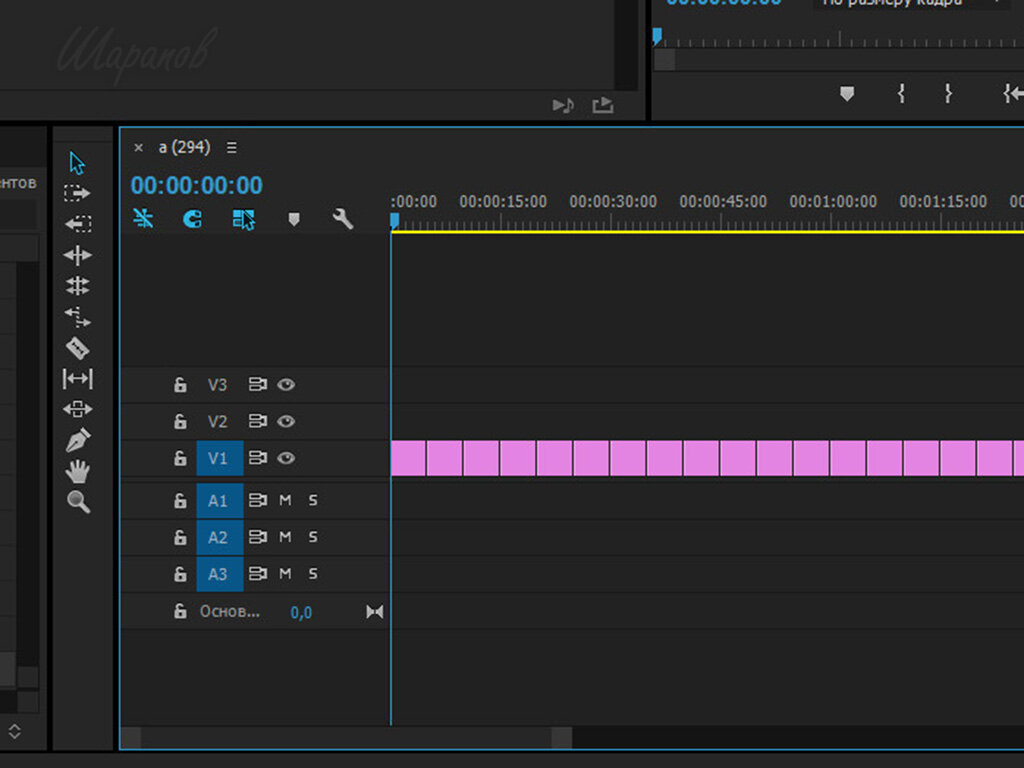Viewport: 1024px width, 768px height.
Task: Click master track output meter icon
Action: pyautogui.click(x=375, y=612)
